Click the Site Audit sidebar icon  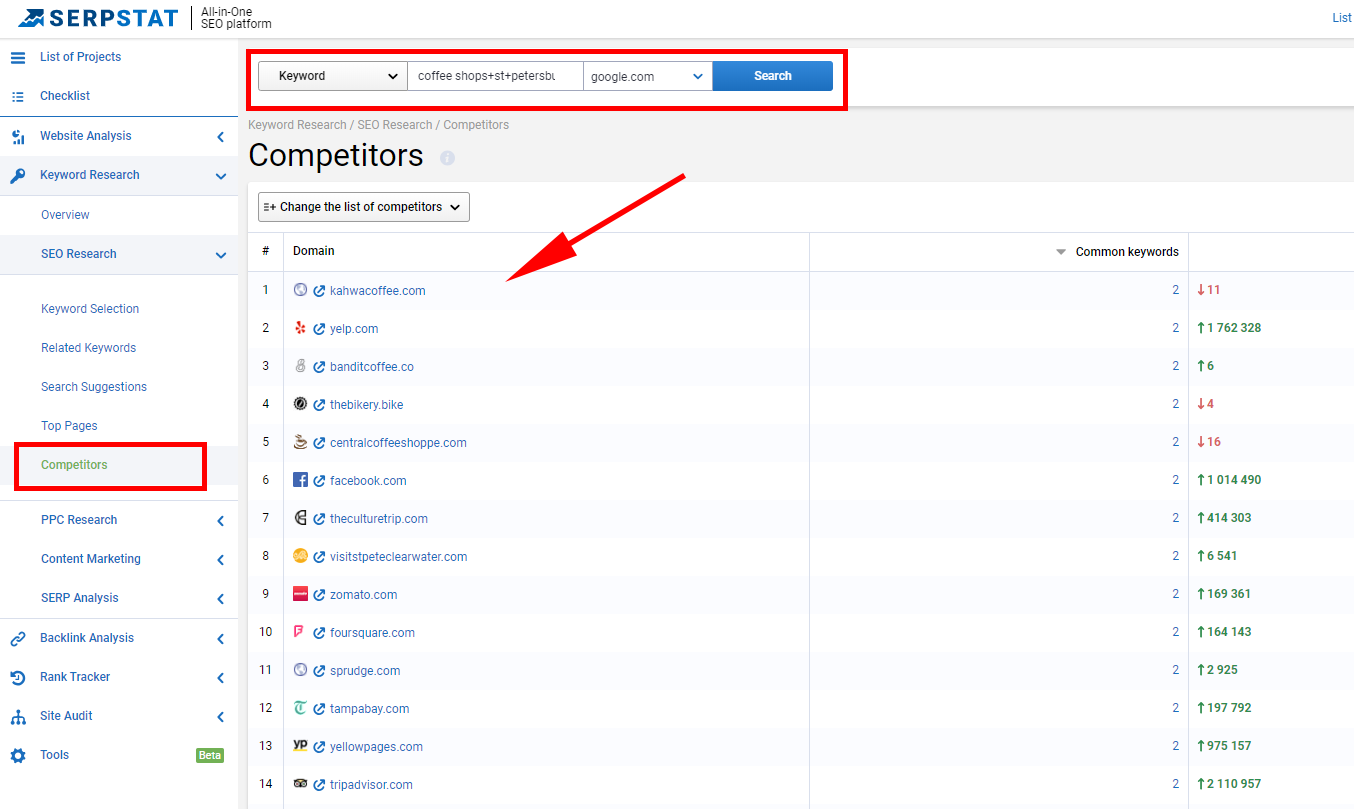point(18,717)
